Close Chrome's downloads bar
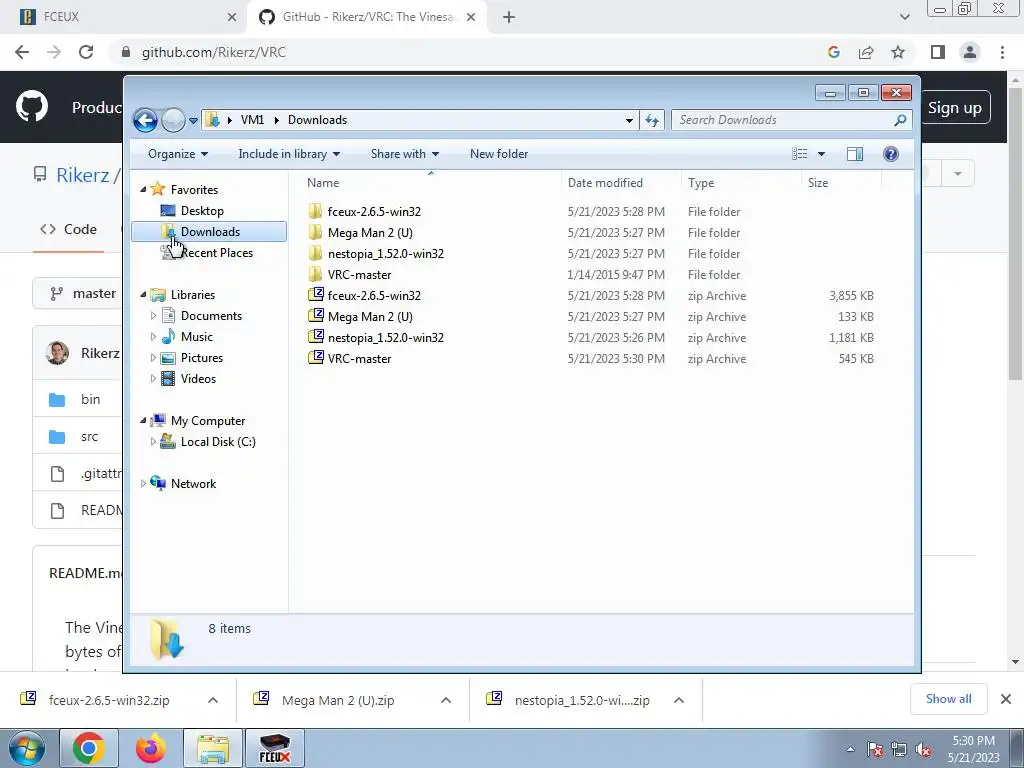This screenshot has width=1024, height=768. coord(1006,699)
